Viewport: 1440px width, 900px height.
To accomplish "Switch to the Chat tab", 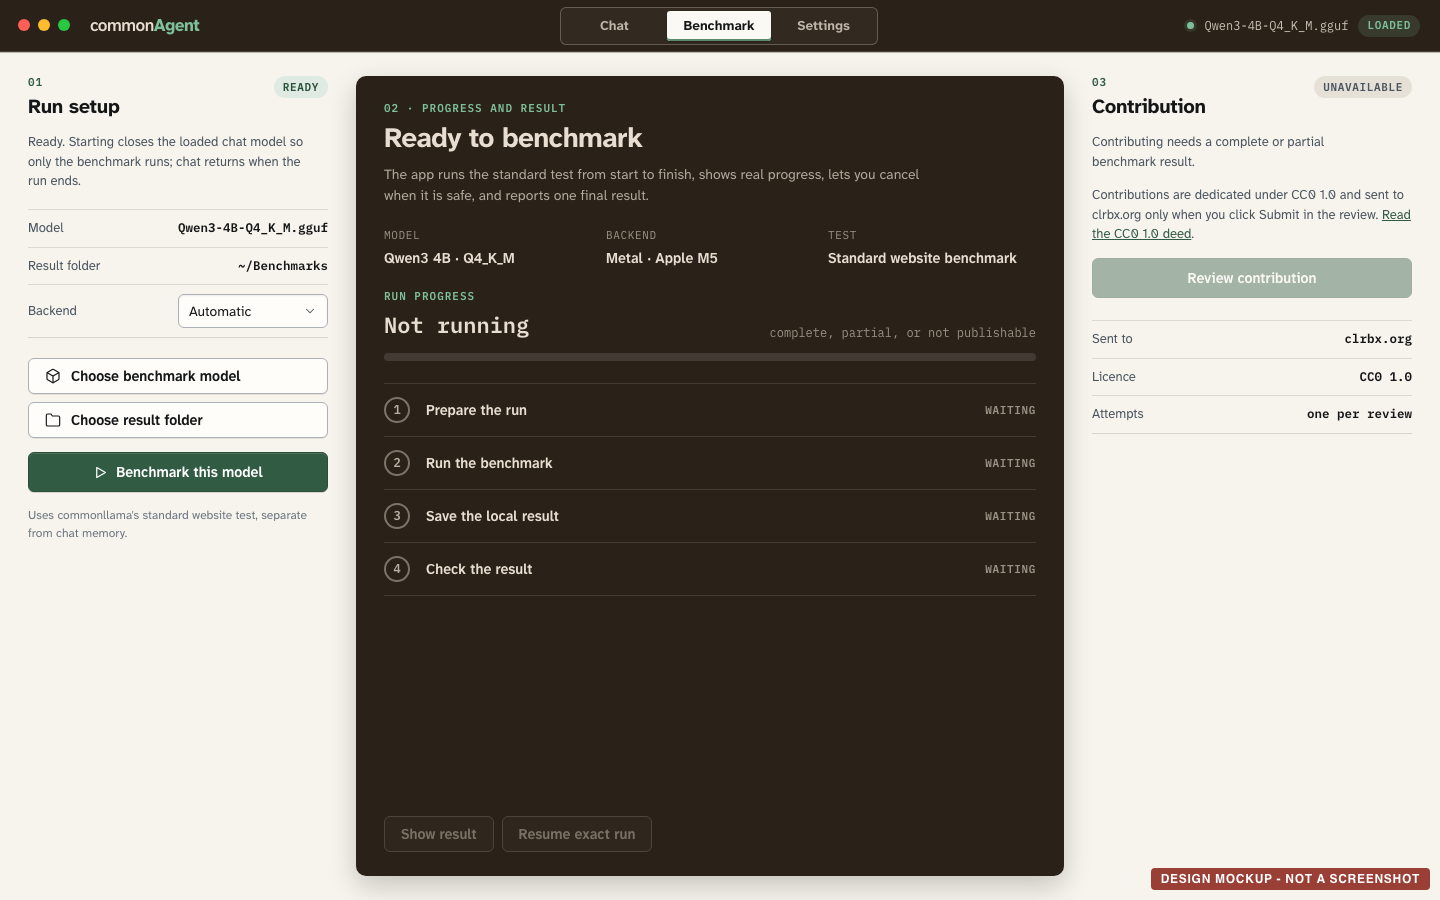I will click(x=614, y=26).
